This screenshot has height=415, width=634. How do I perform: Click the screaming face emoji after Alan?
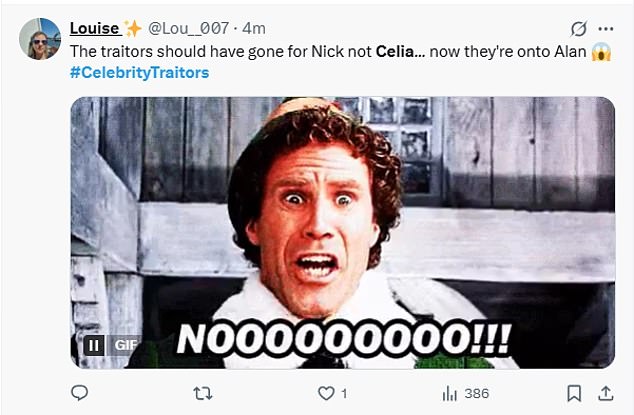(x=600, y=51)
